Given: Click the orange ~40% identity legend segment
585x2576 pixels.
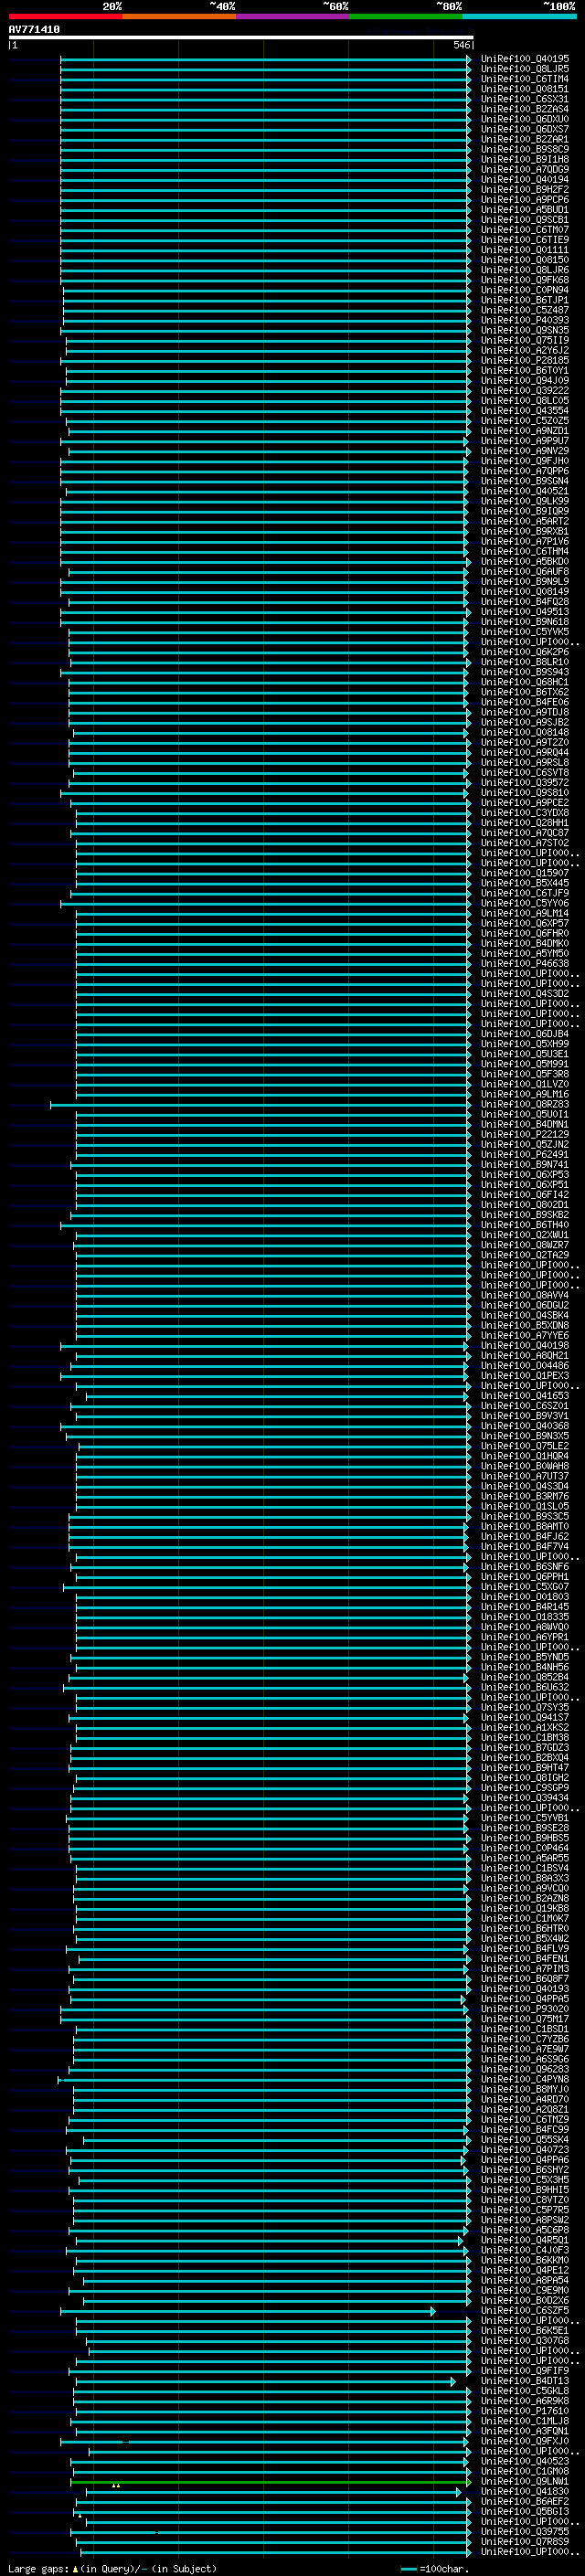Looking at the screenshot, I should click(179, 16).
